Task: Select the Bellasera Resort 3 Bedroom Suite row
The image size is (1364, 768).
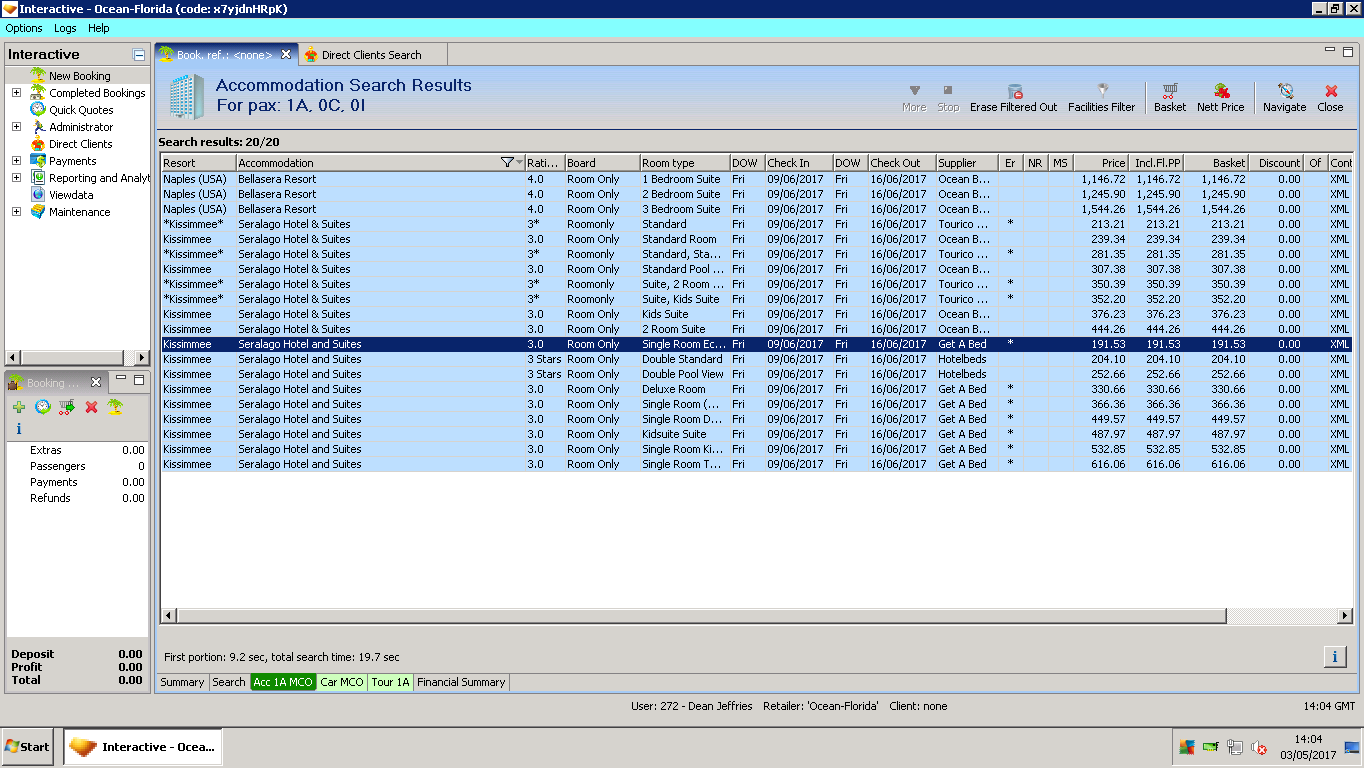Action: [680, 209]
